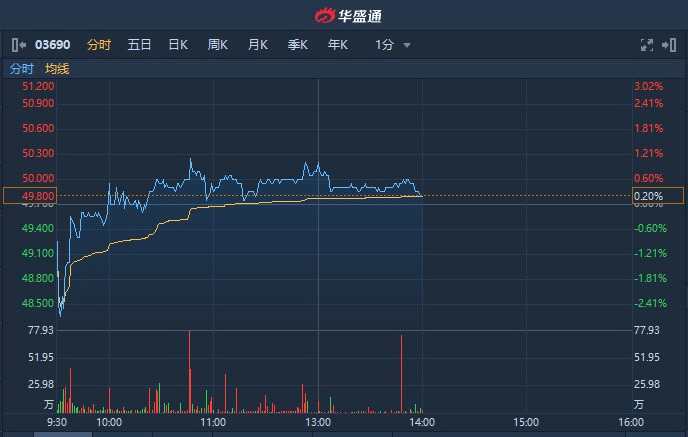Click the 华盛通 logo icon
Viewport: 688px width, 437px height.
[325, 16]
